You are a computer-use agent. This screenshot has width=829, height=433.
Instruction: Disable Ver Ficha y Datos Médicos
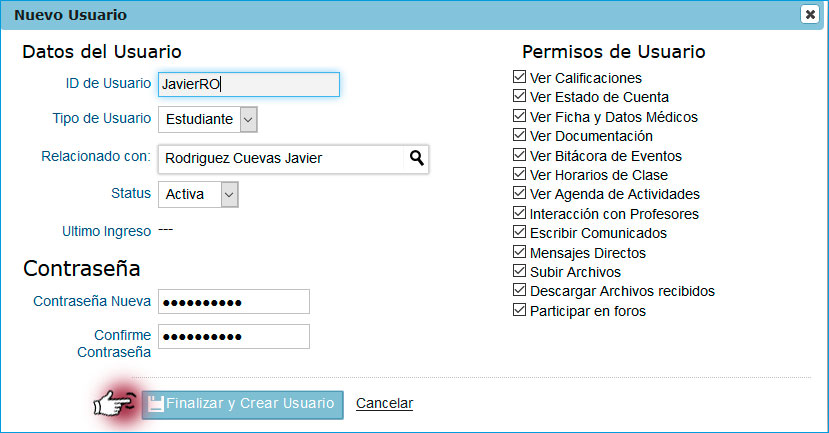[x=519, y=116]
